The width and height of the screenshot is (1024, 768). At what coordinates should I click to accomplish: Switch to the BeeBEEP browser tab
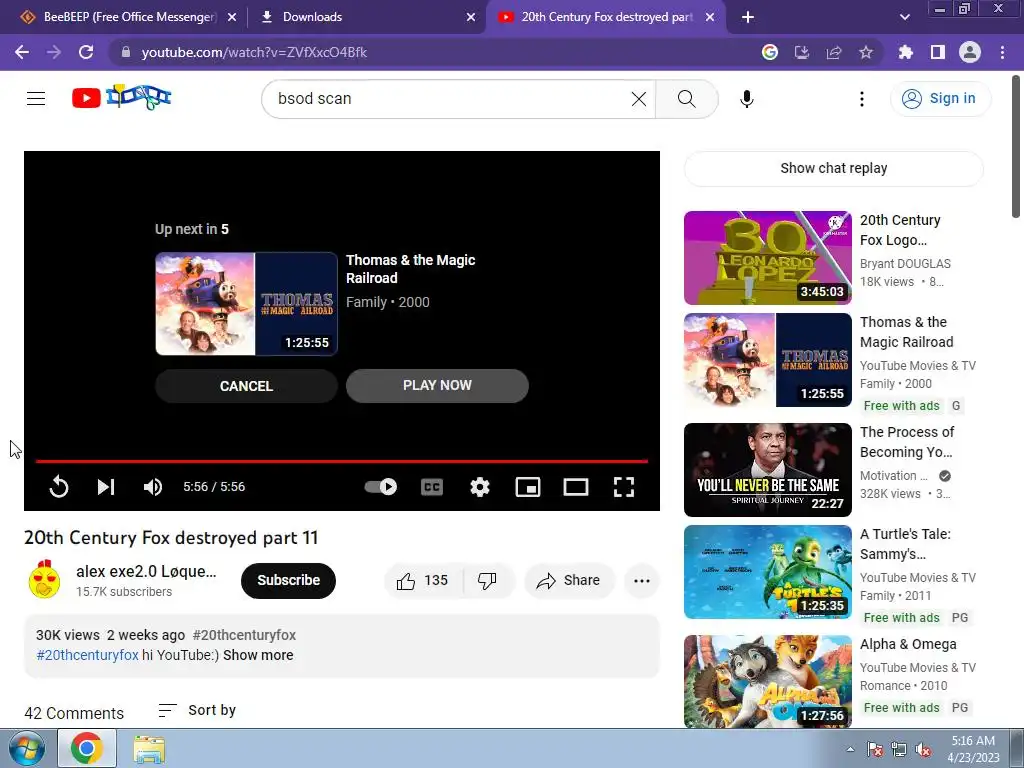point(118,17)
